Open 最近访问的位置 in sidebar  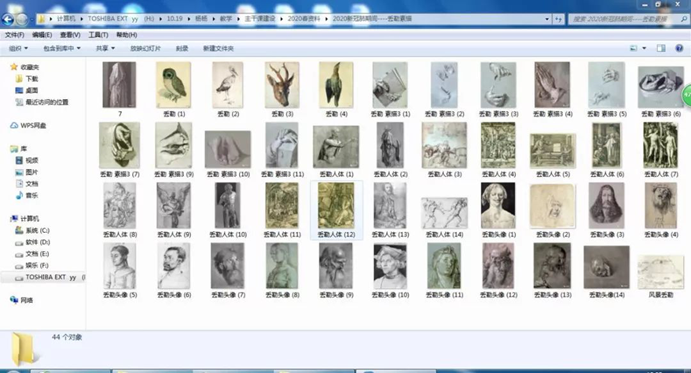42,102
